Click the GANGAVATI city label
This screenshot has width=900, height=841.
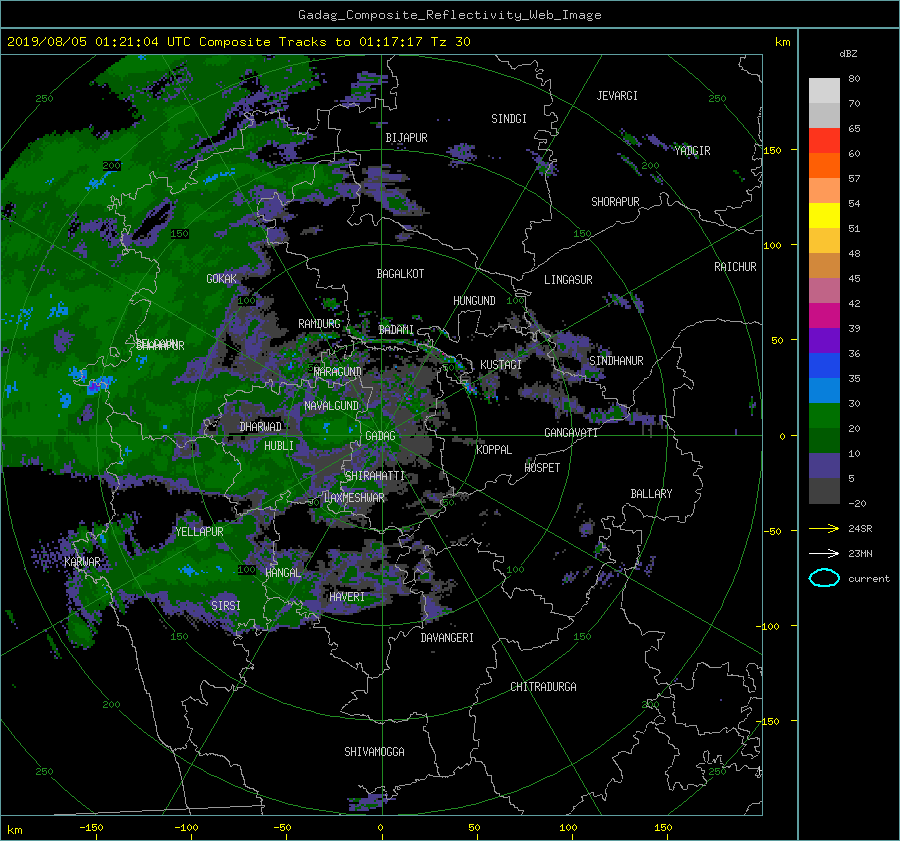click(x=571, y=433)
